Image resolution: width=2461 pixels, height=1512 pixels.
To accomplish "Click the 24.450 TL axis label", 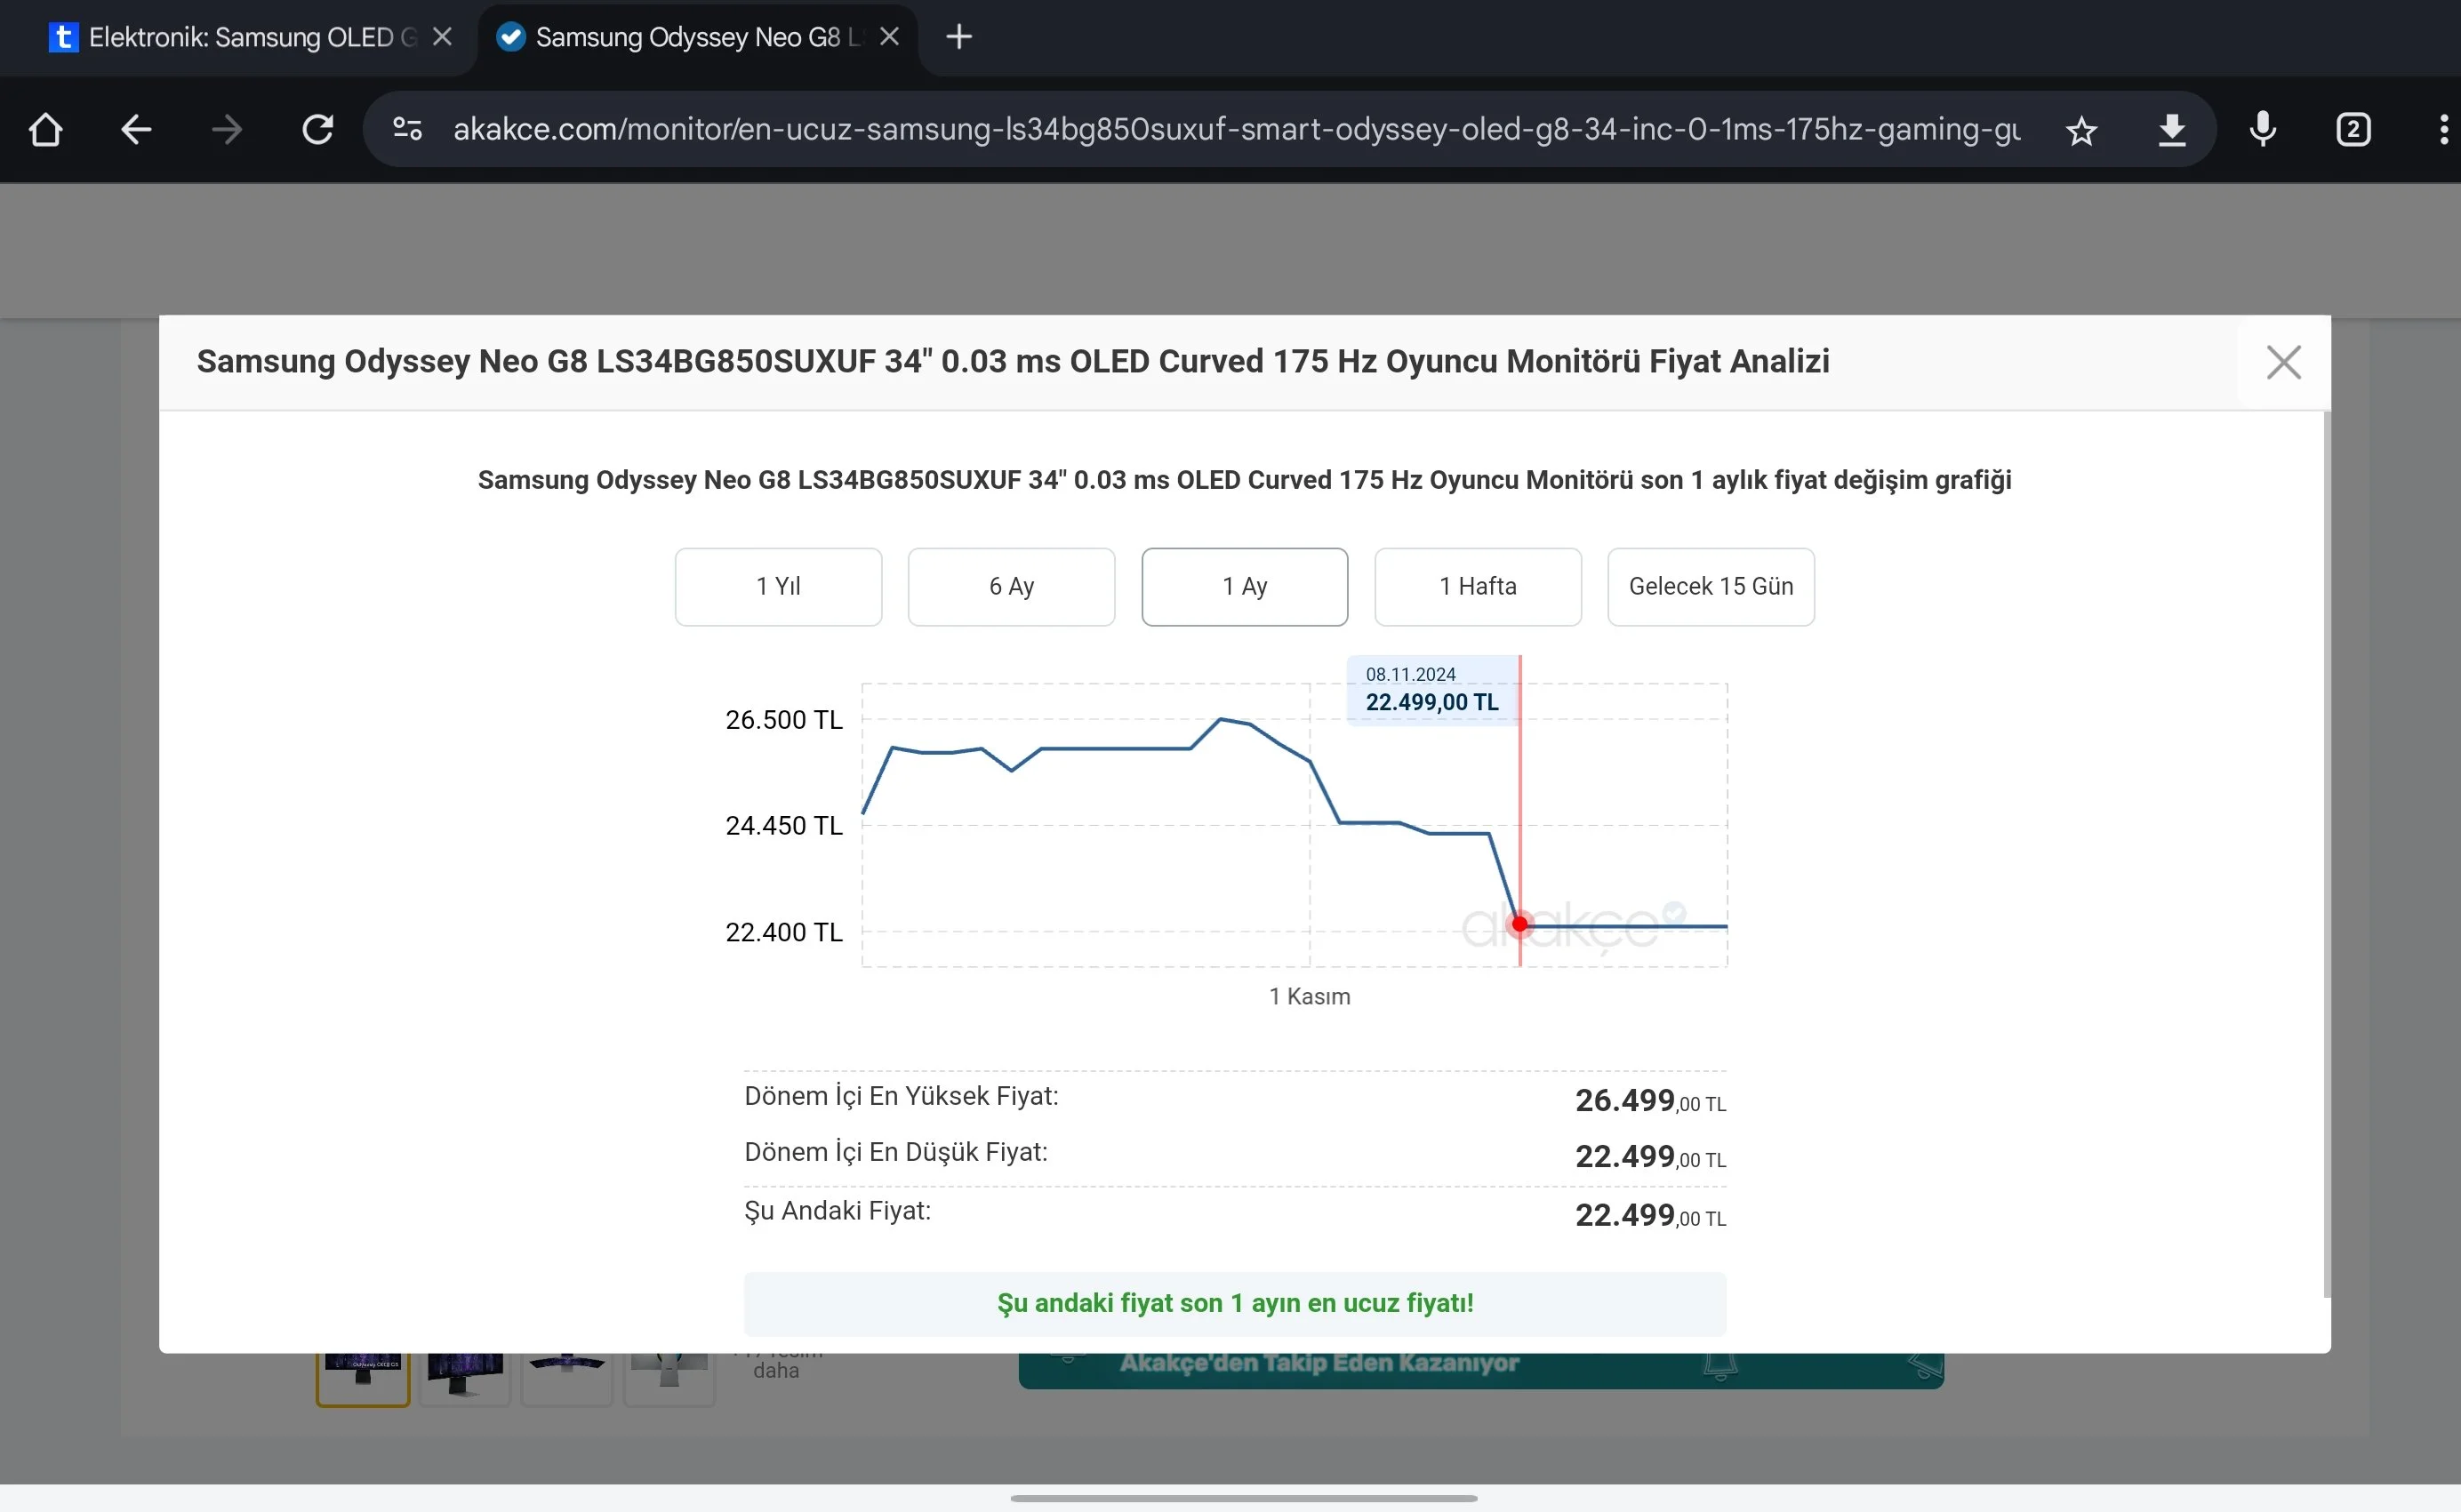I will pyautogui.click(x=783, y=826).
